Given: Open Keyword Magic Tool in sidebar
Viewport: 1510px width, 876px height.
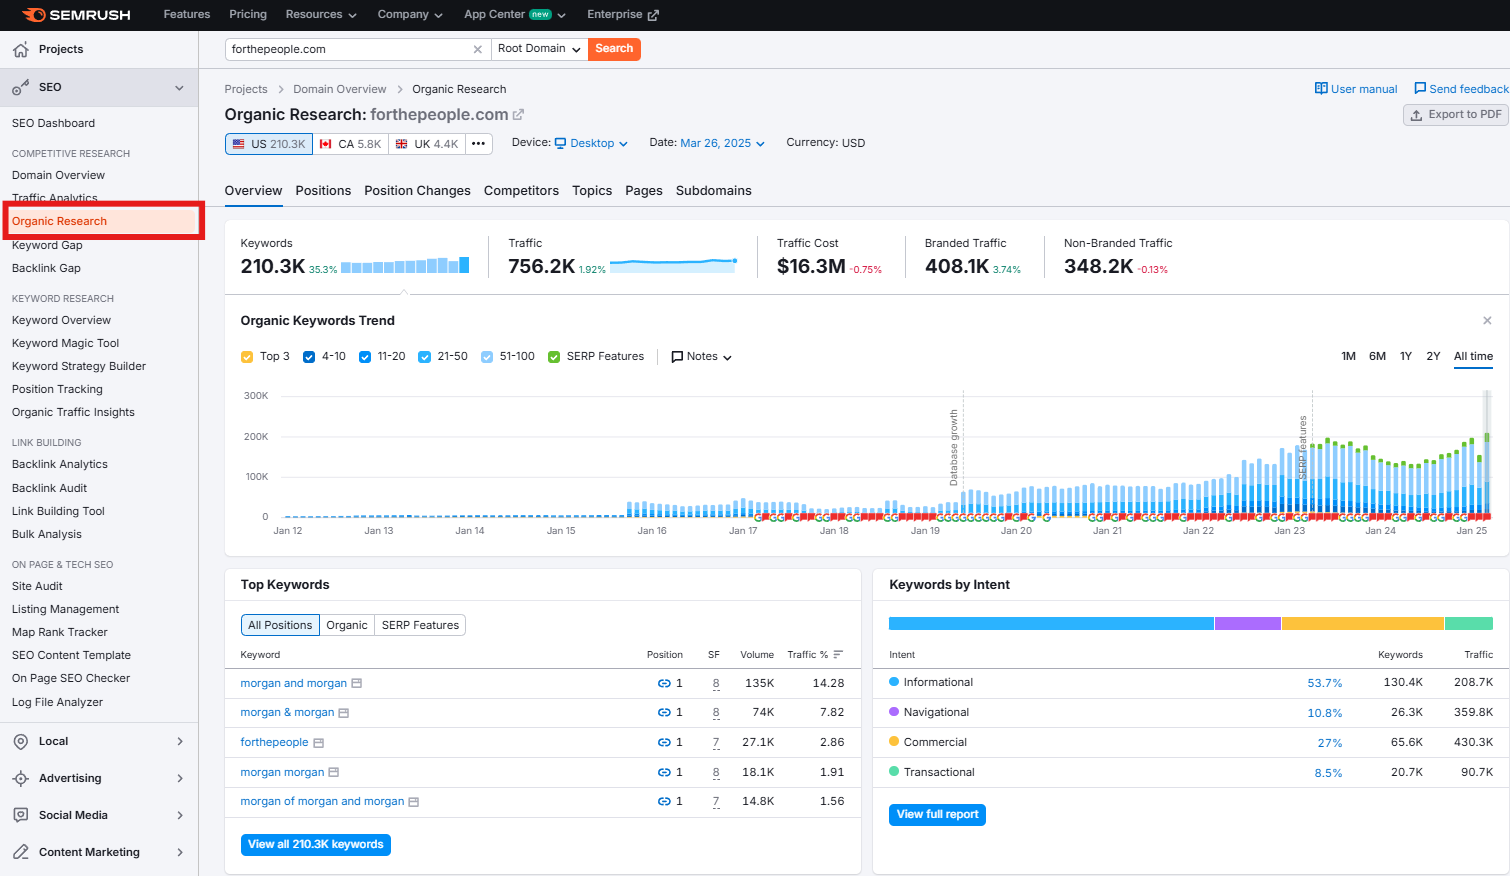Looking at the screenshot, I should point(66,344).
